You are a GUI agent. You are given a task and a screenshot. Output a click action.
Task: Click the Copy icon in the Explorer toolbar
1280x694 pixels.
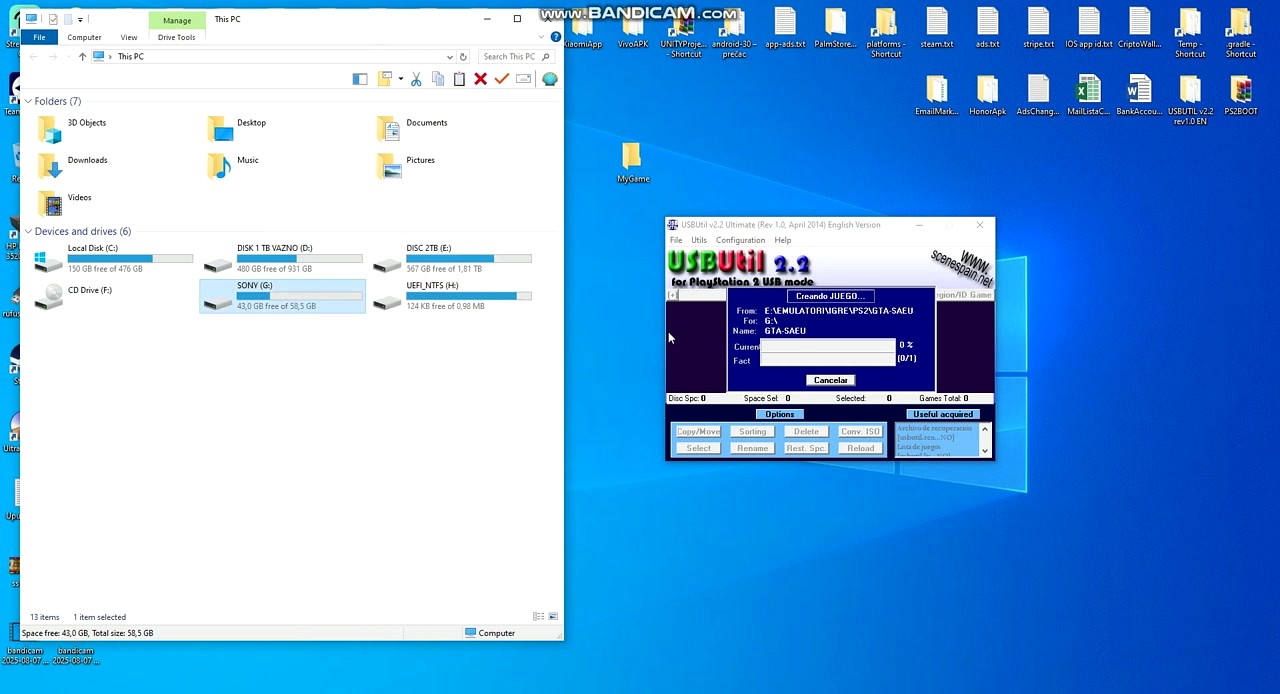[438, 79]
